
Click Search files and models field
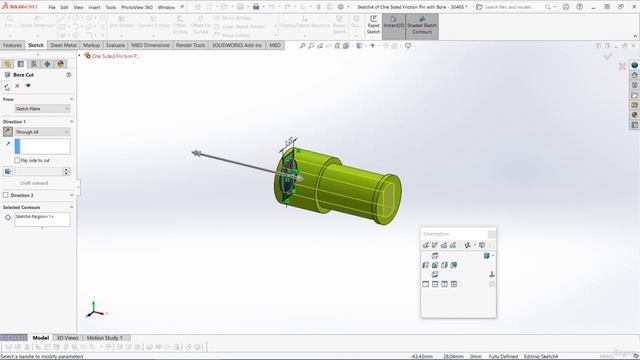(513, 7)
